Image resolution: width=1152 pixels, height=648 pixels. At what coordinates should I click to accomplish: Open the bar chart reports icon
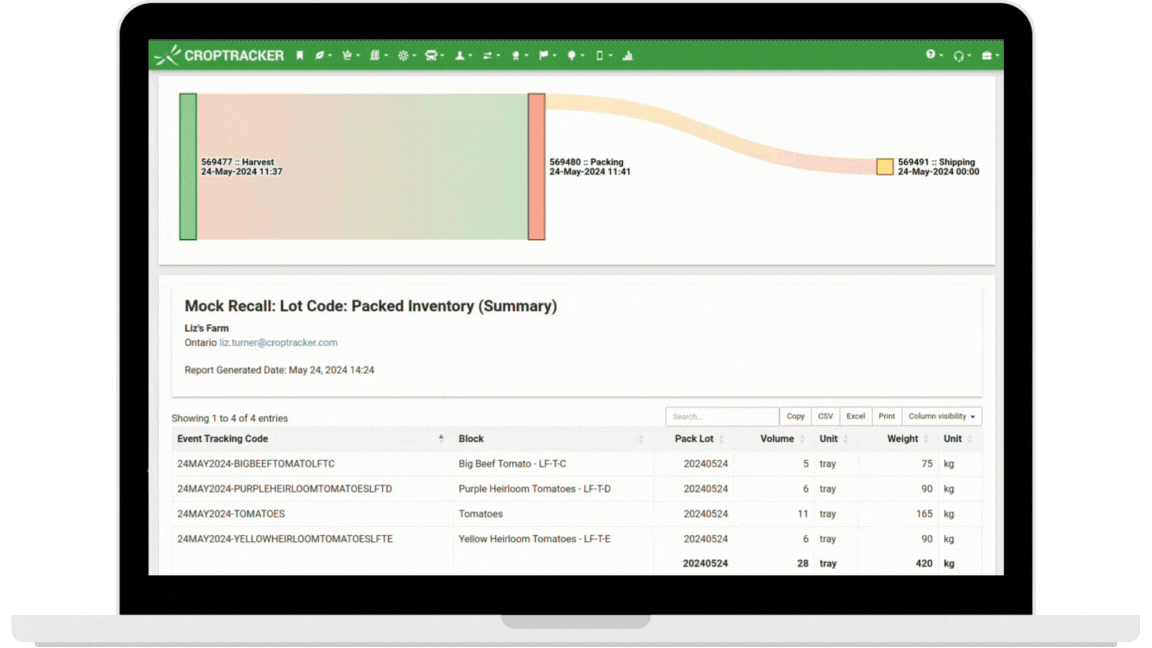[627, 55]
